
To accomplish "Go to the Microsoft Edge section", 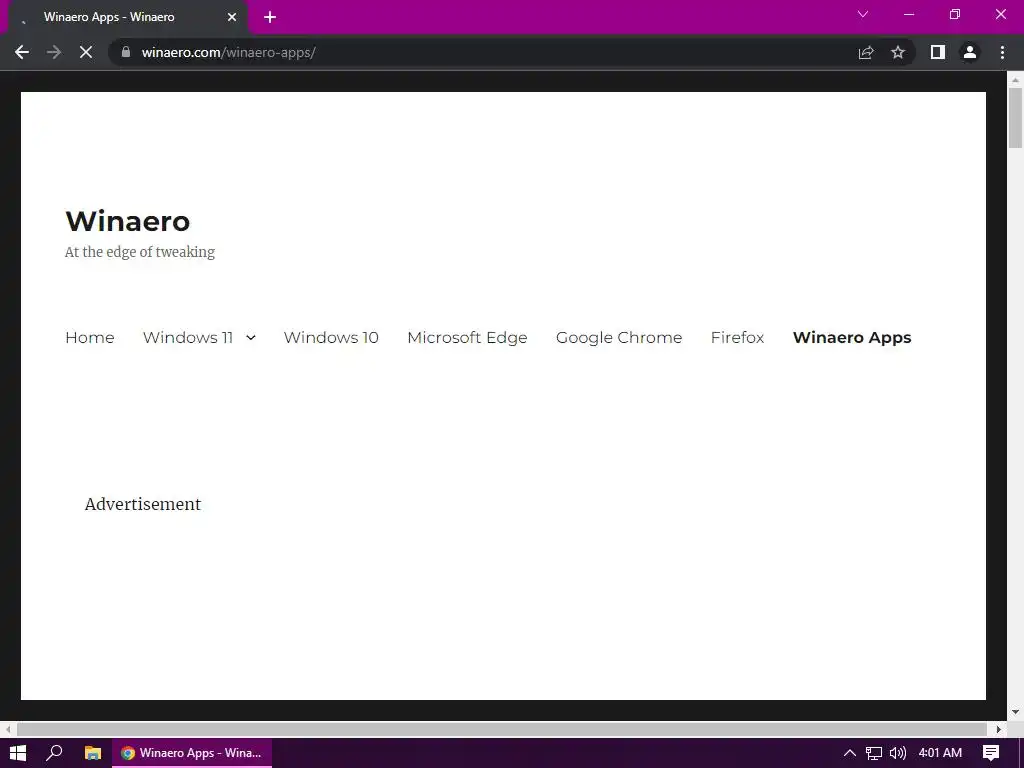I will click(x=468, y=338).
